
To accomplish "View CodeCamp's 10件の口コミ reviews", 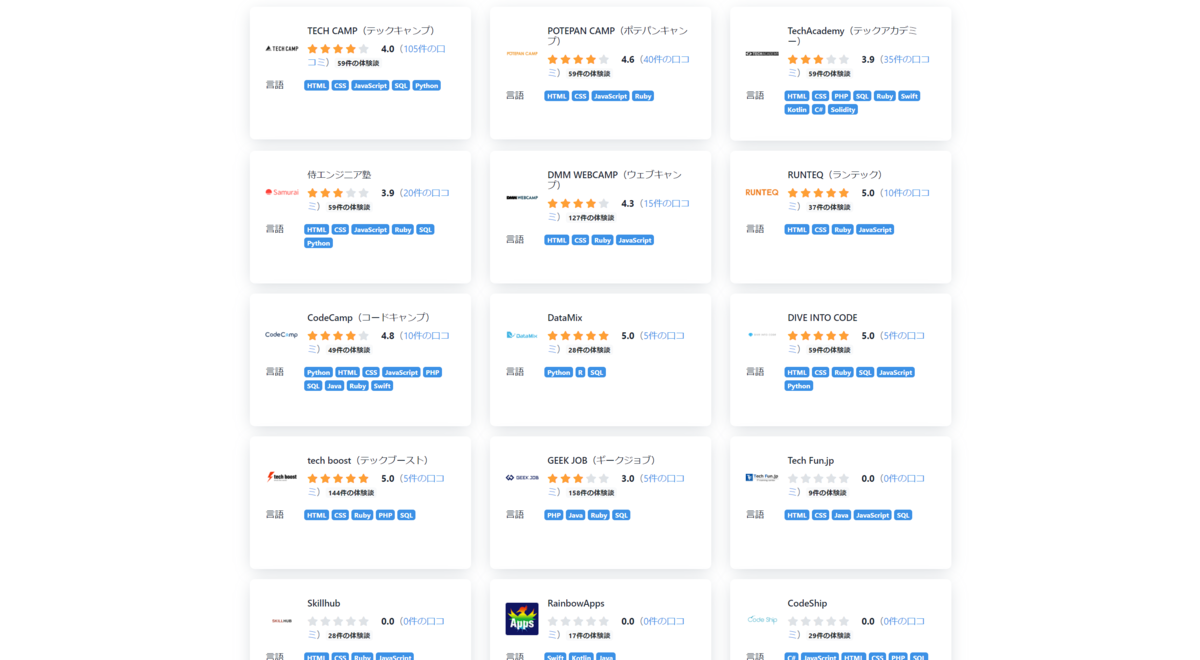I will (x=378, y=342).
